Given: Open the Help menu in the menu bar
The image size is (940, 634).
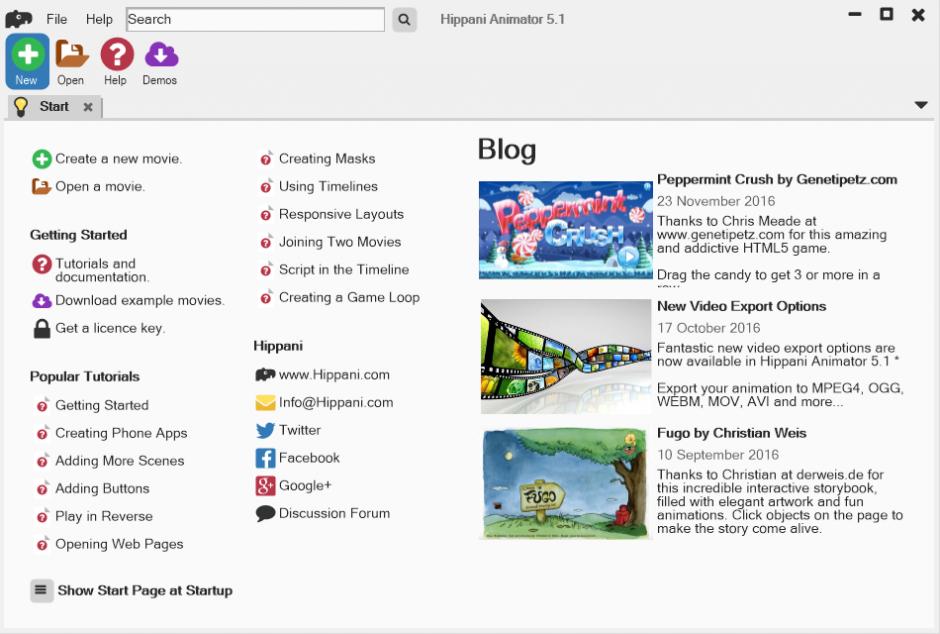Looking at the screenshot, I should tap(99, 19).
